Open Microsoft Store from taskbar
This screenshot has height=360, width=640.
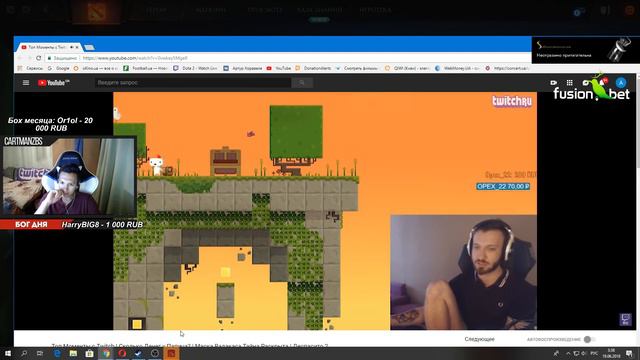(x=89, y=353)
